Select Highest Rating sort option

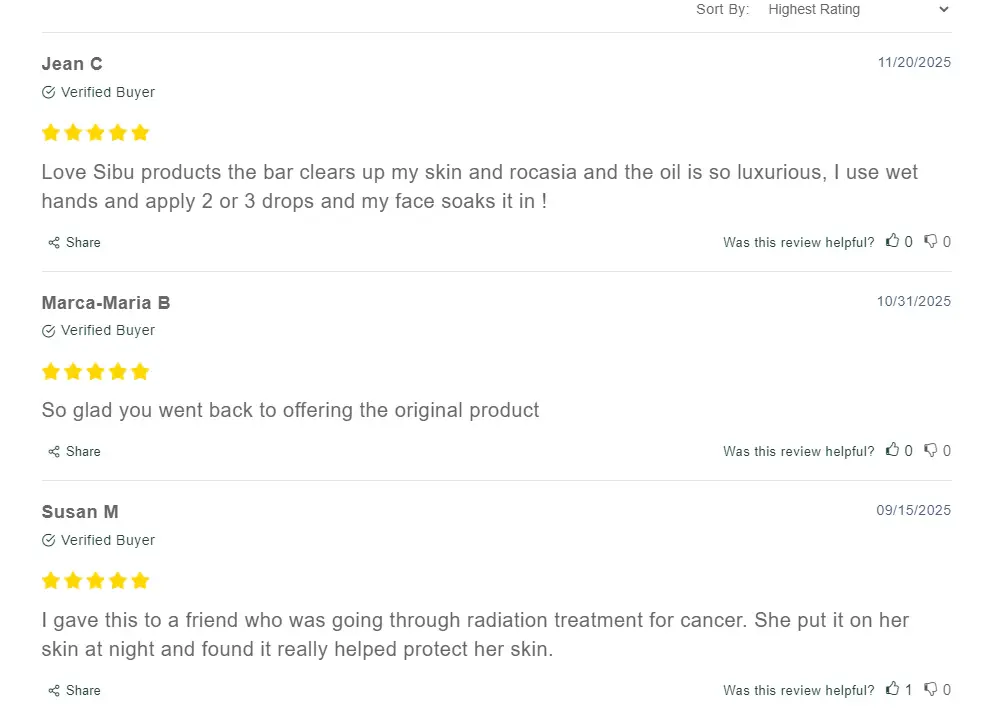click(813, 9)
